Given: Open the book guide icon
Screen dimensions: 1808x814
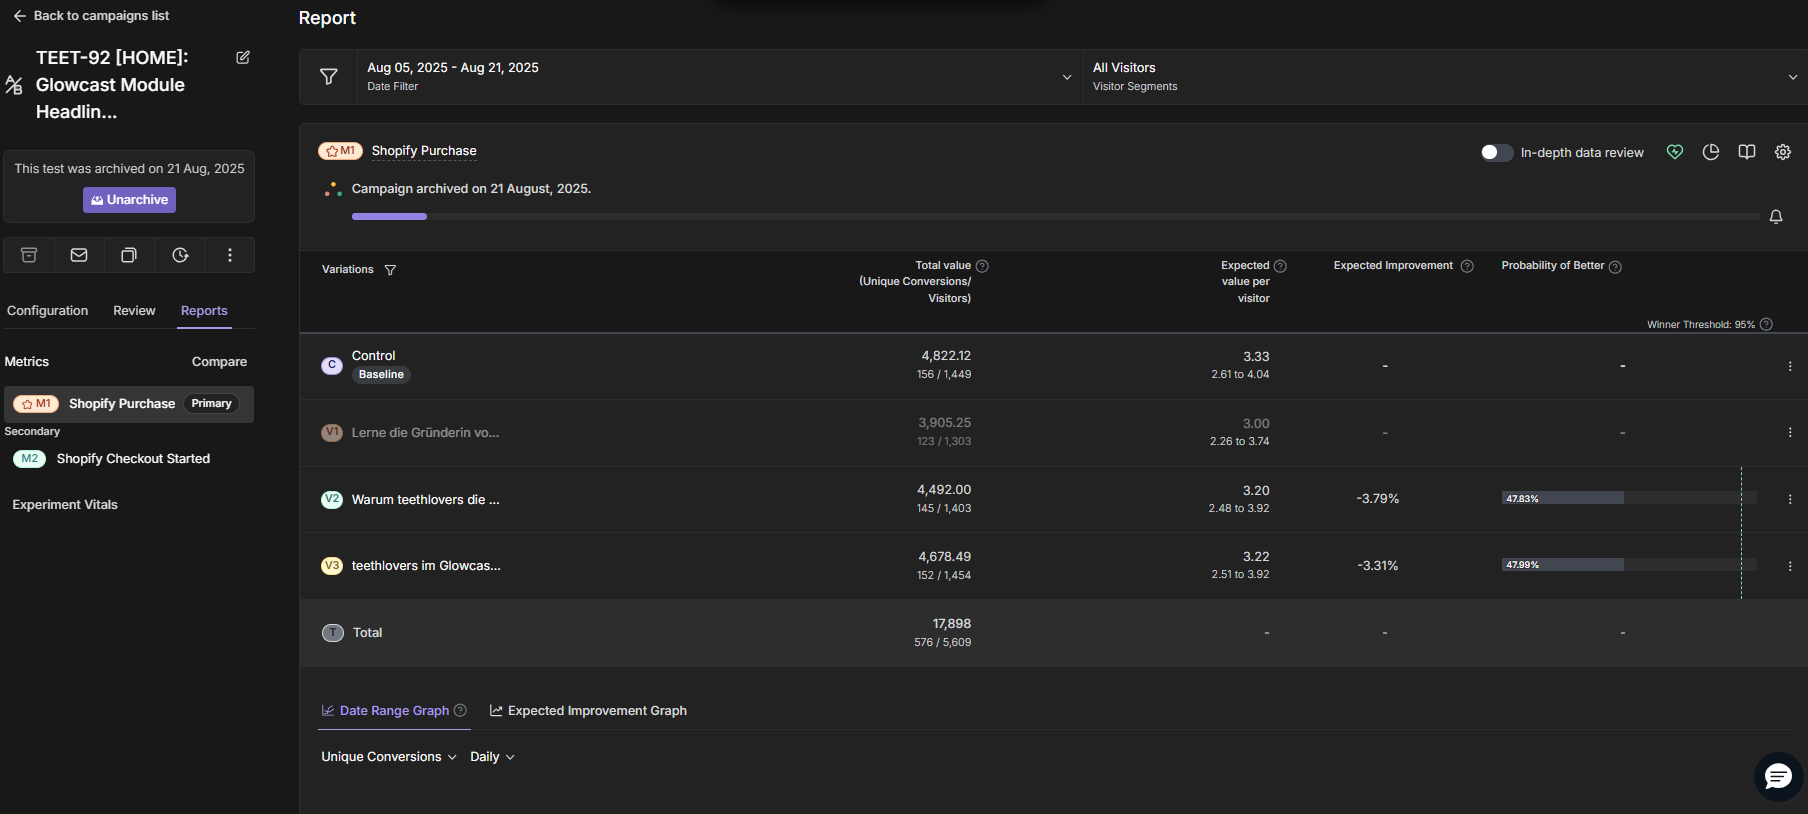Looking at the screenshot, I should 1747,152.
